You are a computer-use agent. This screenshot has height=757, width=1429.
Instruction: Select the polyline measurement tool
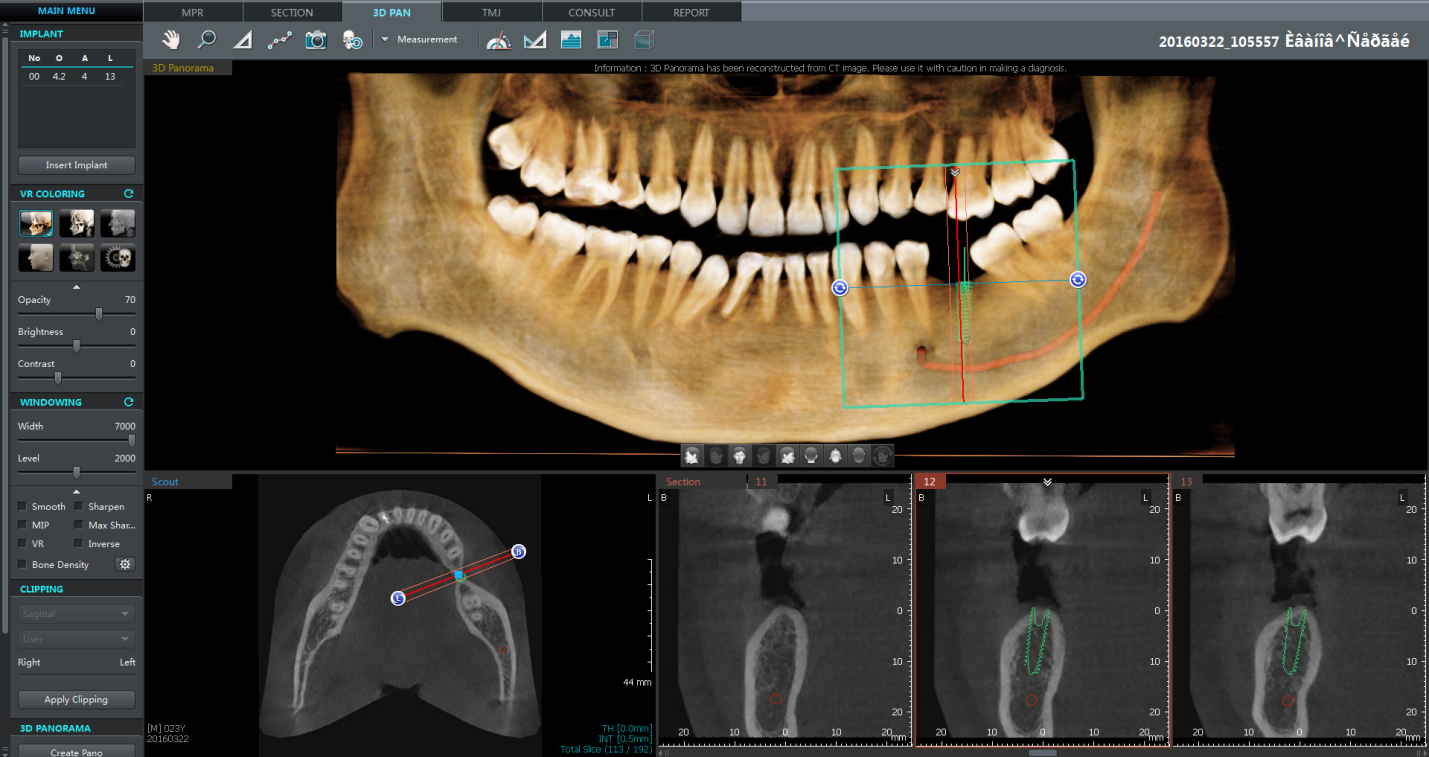tap(279, 40)
